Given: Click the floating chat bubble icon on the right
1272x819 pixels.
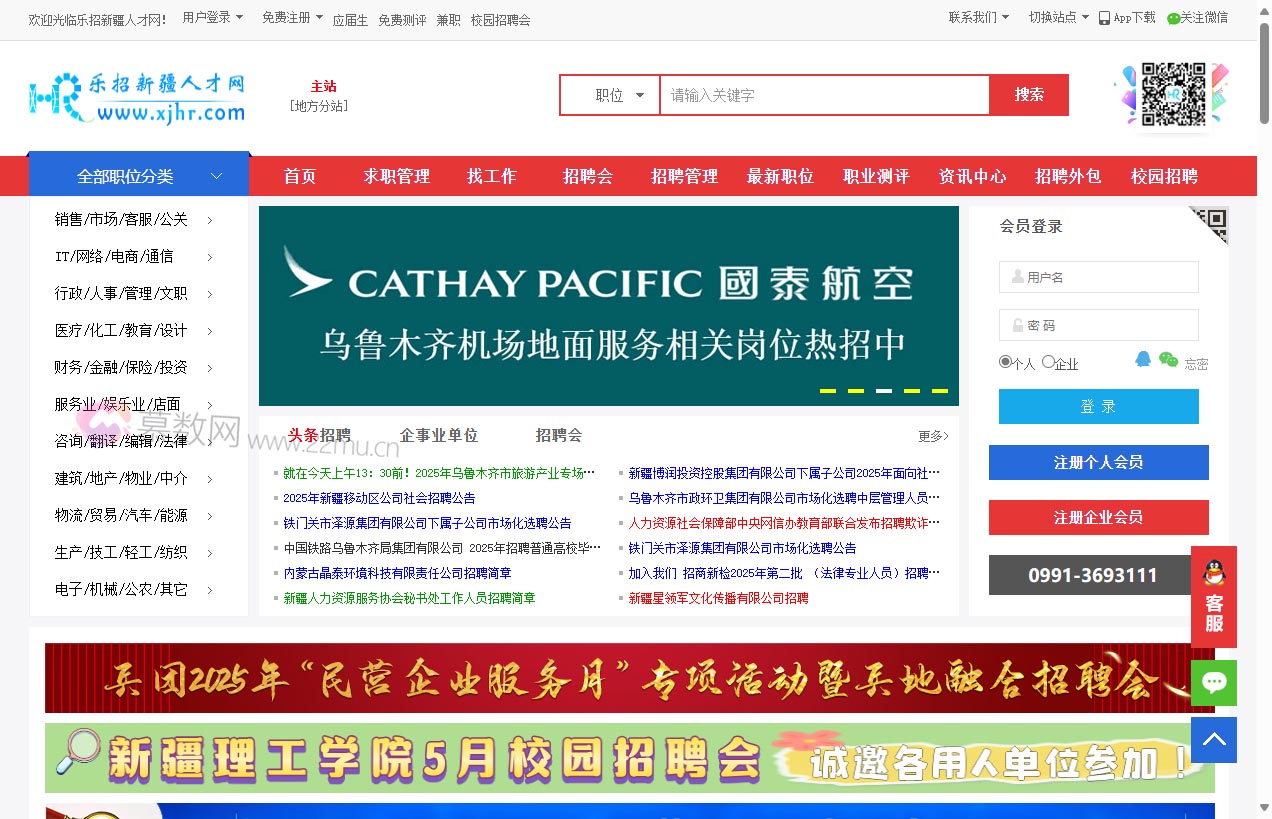Looking at the screenshot, I should pos(1214,682).
